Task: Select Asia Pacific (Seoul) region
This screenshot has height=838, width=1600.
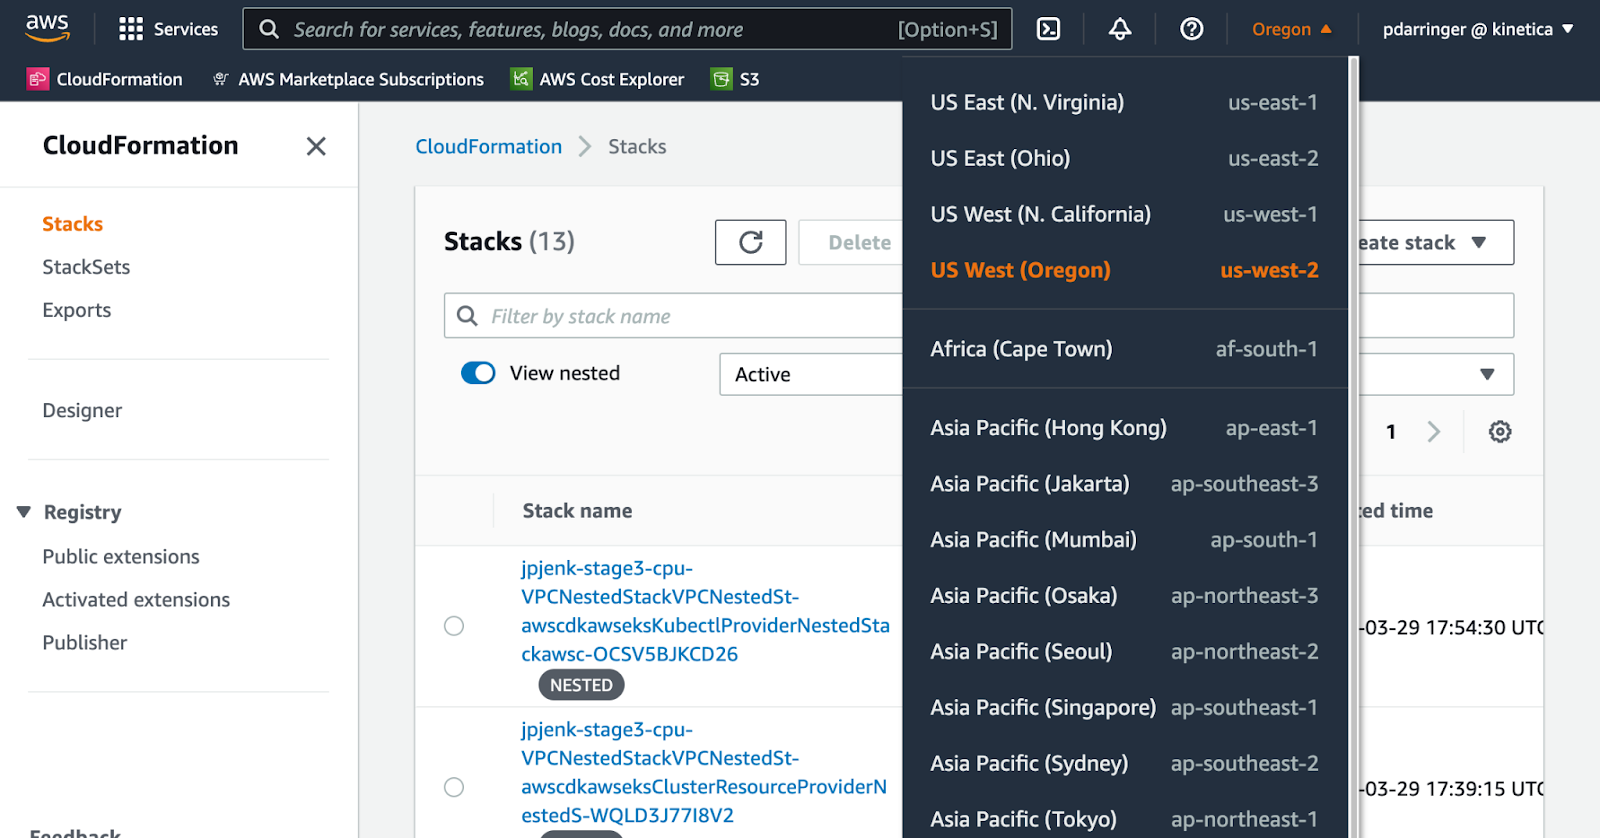Action: (x=1125, y=652)
